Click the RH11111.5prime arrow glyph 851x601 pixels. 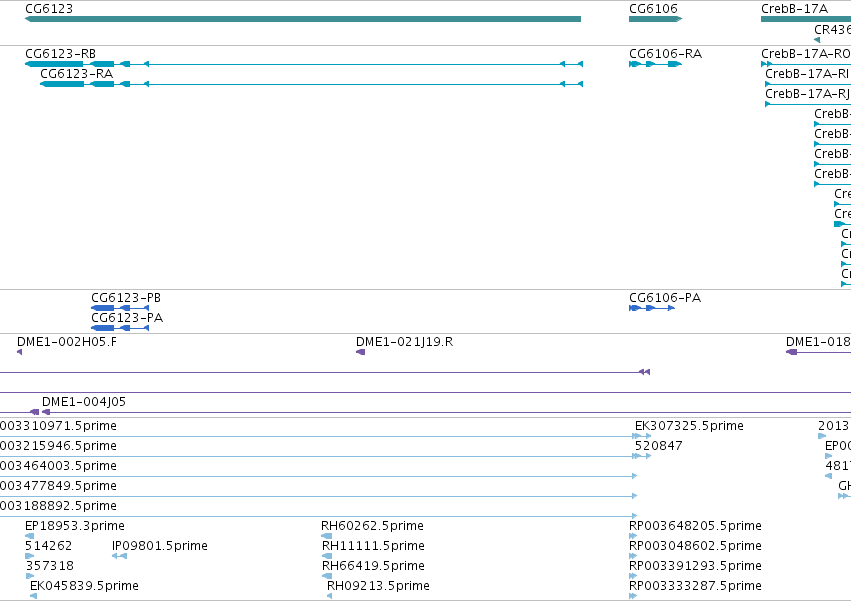[x=327, y=556]
